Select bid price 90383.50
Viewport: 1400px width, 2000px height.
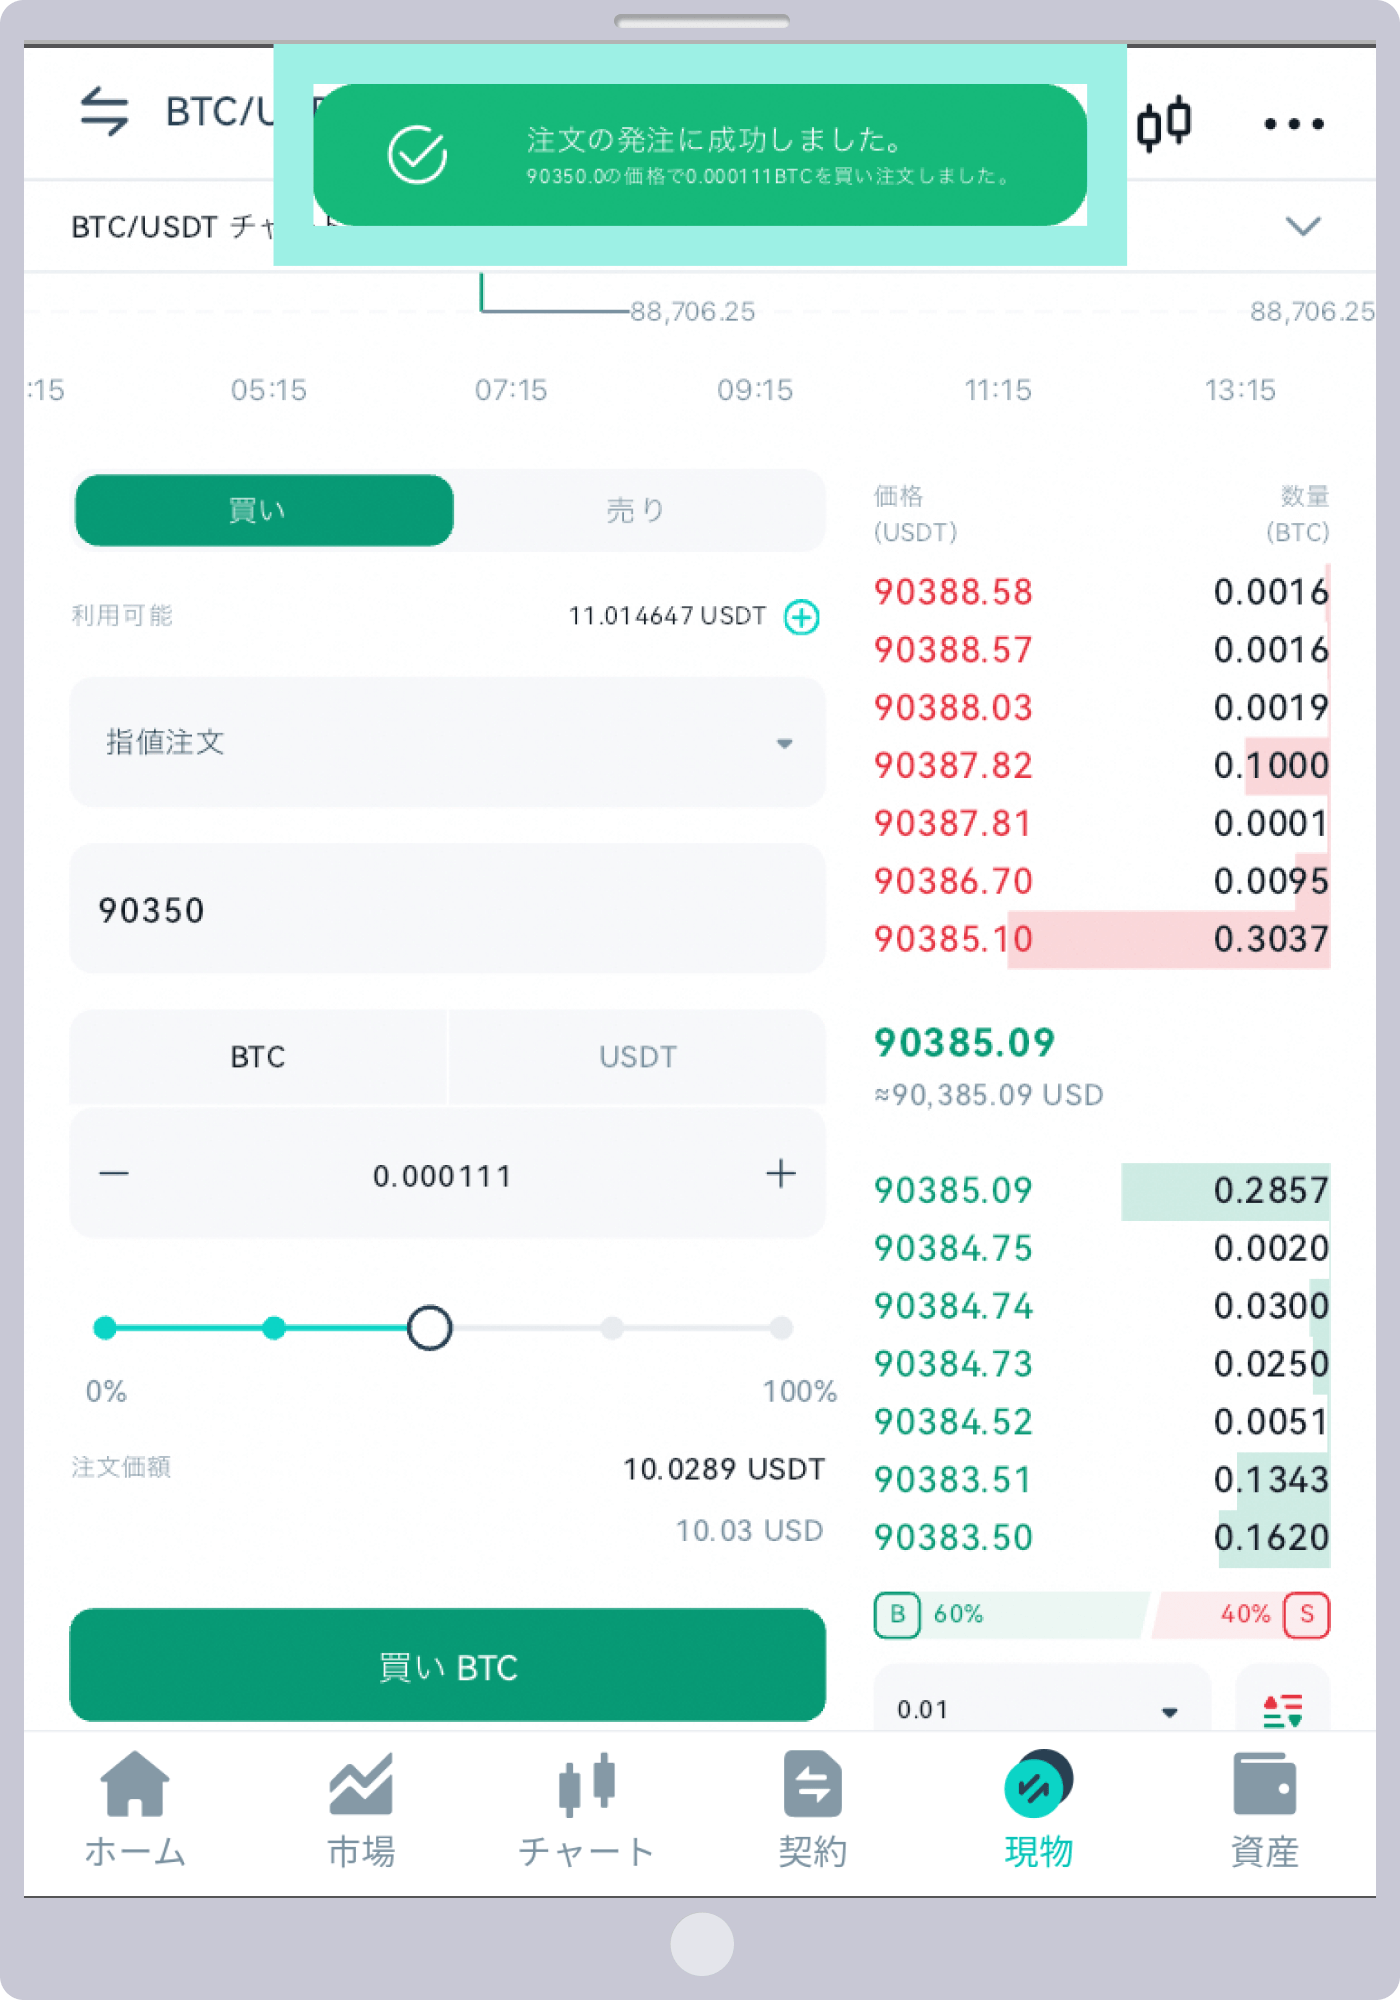coord(953,1538)
